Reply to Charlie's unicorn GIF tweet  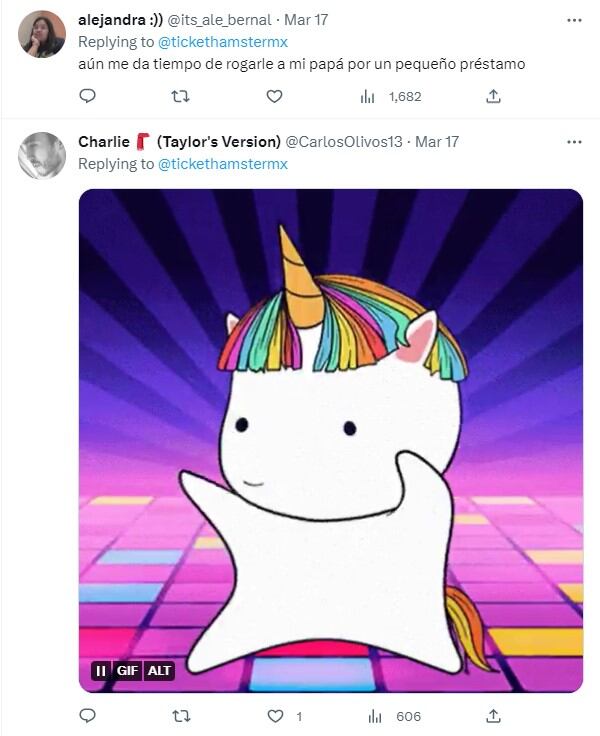point(87,716)
